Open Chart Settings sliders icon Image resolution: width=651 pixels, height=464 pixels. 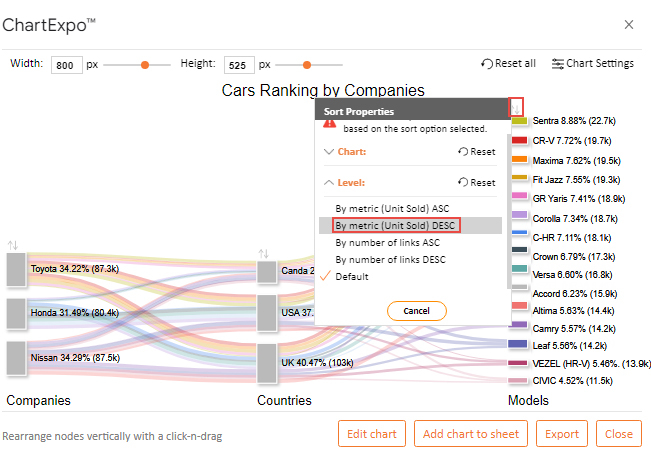(x=557, y=63)
